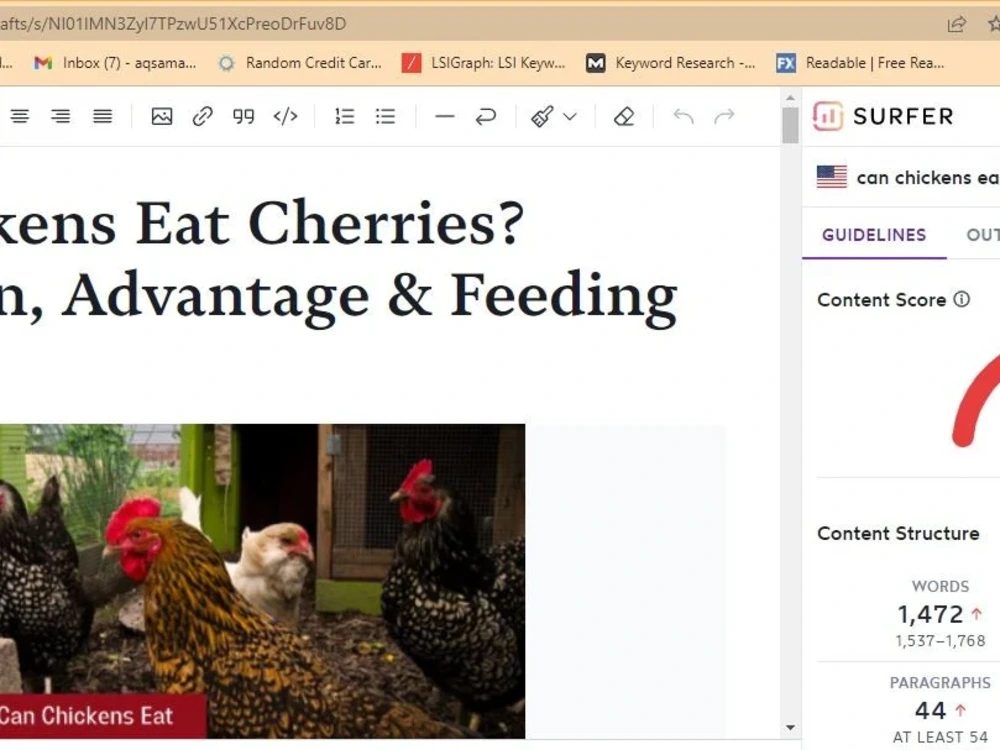1000x750 pixels.
Task: Share the page via address bar icon
Action: (956, 24)
